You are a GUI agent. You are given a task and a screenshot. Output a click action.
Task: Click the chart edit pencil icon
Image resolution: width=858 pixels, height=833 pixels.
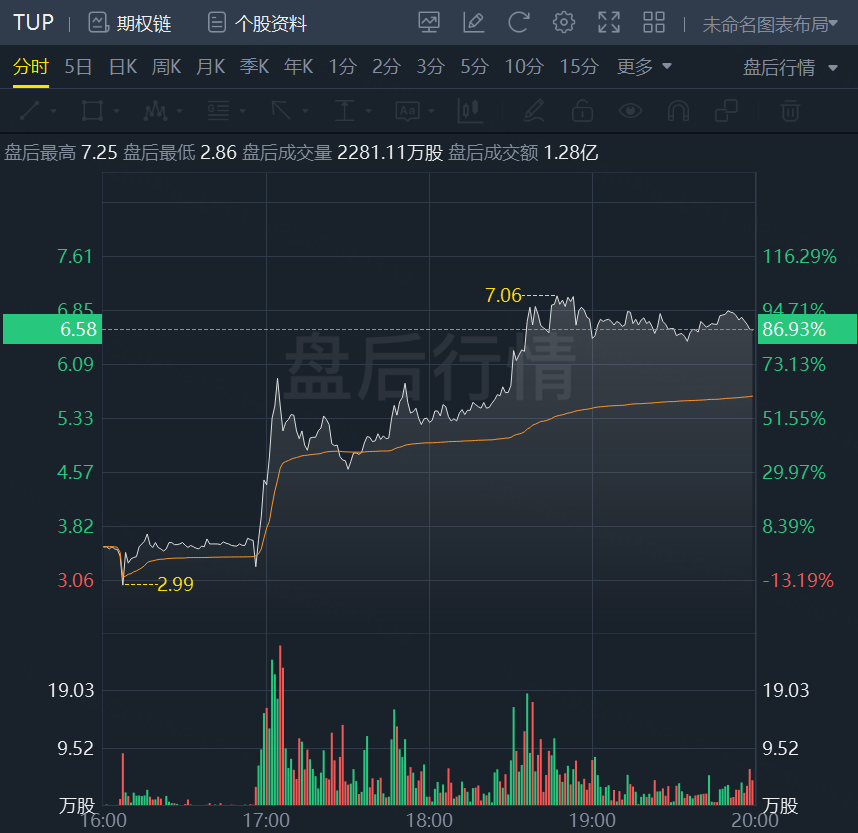coord(473,23)
